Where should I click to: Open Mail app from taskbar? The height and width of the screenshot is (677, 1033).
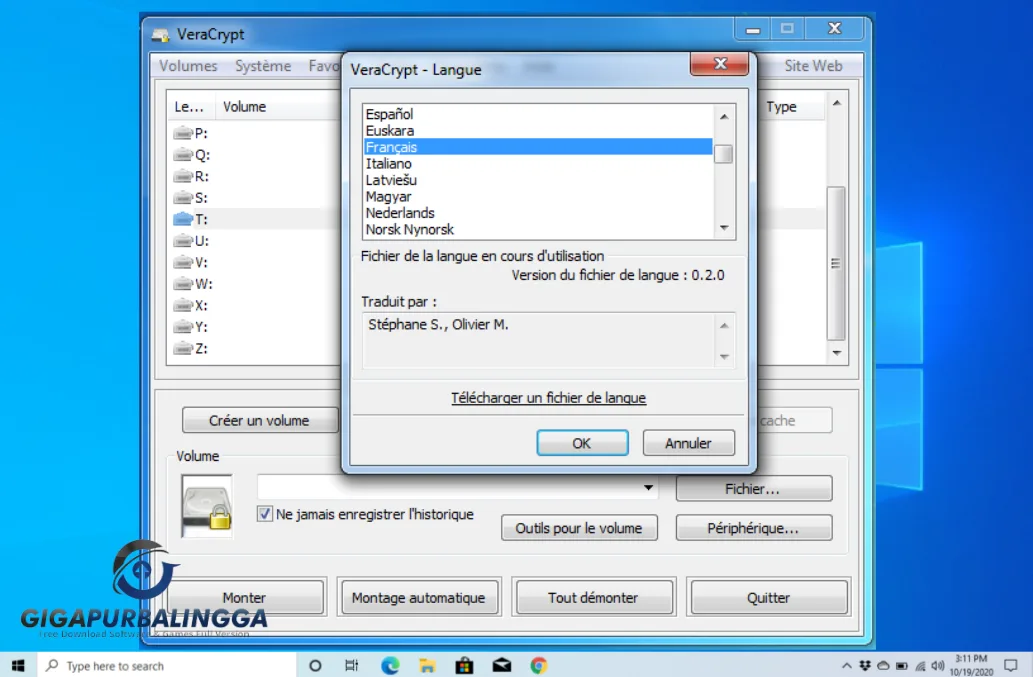(502, 665)
